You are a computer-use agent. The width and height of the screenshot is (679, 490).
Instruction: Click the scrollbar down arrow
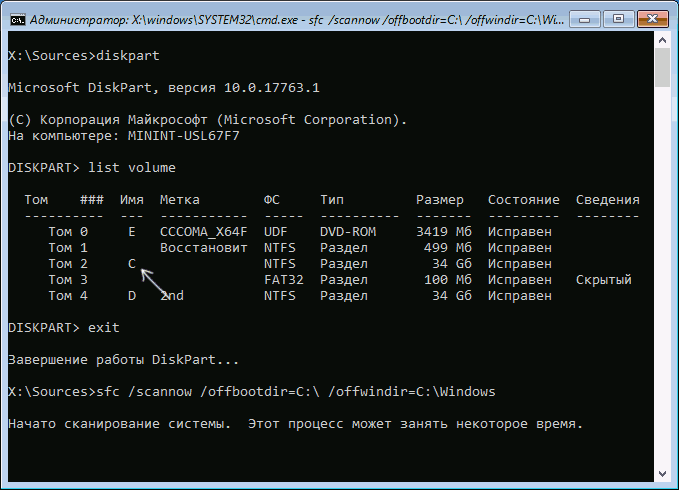(x=662, y=474)
